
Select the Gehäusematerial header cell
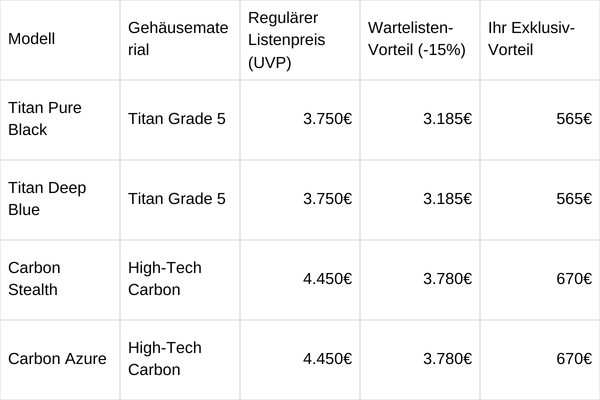176,39
